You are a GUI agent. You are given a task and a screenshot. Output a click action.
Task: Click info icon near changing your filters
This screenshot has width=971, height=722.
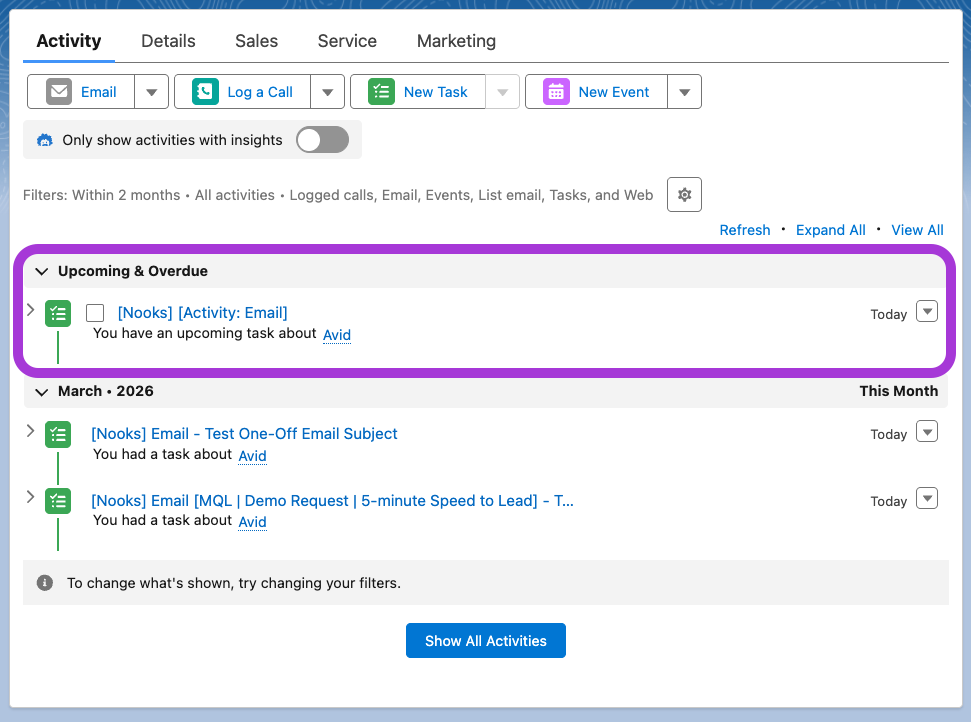tap(45, 583)
